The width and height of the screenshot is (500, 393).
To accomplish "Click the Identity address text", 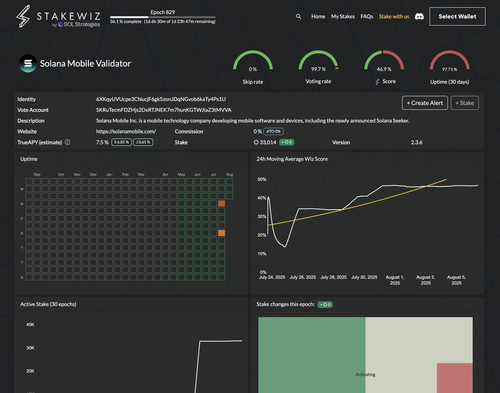I will pos(161,99).
